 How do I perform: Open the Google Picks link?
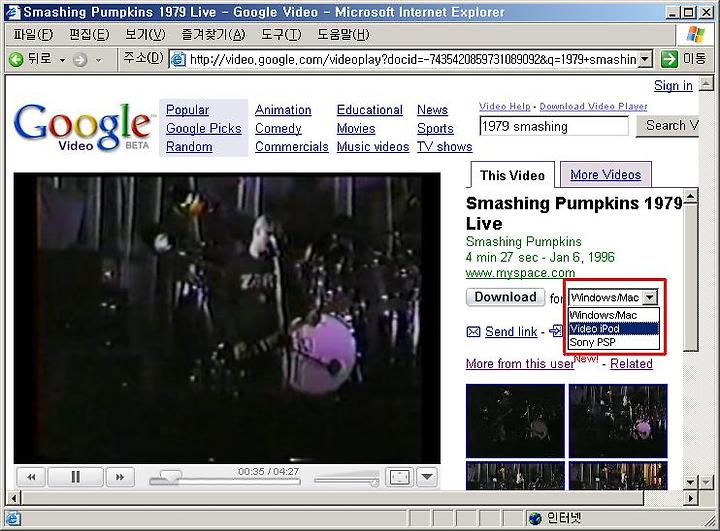click(203, 128)
